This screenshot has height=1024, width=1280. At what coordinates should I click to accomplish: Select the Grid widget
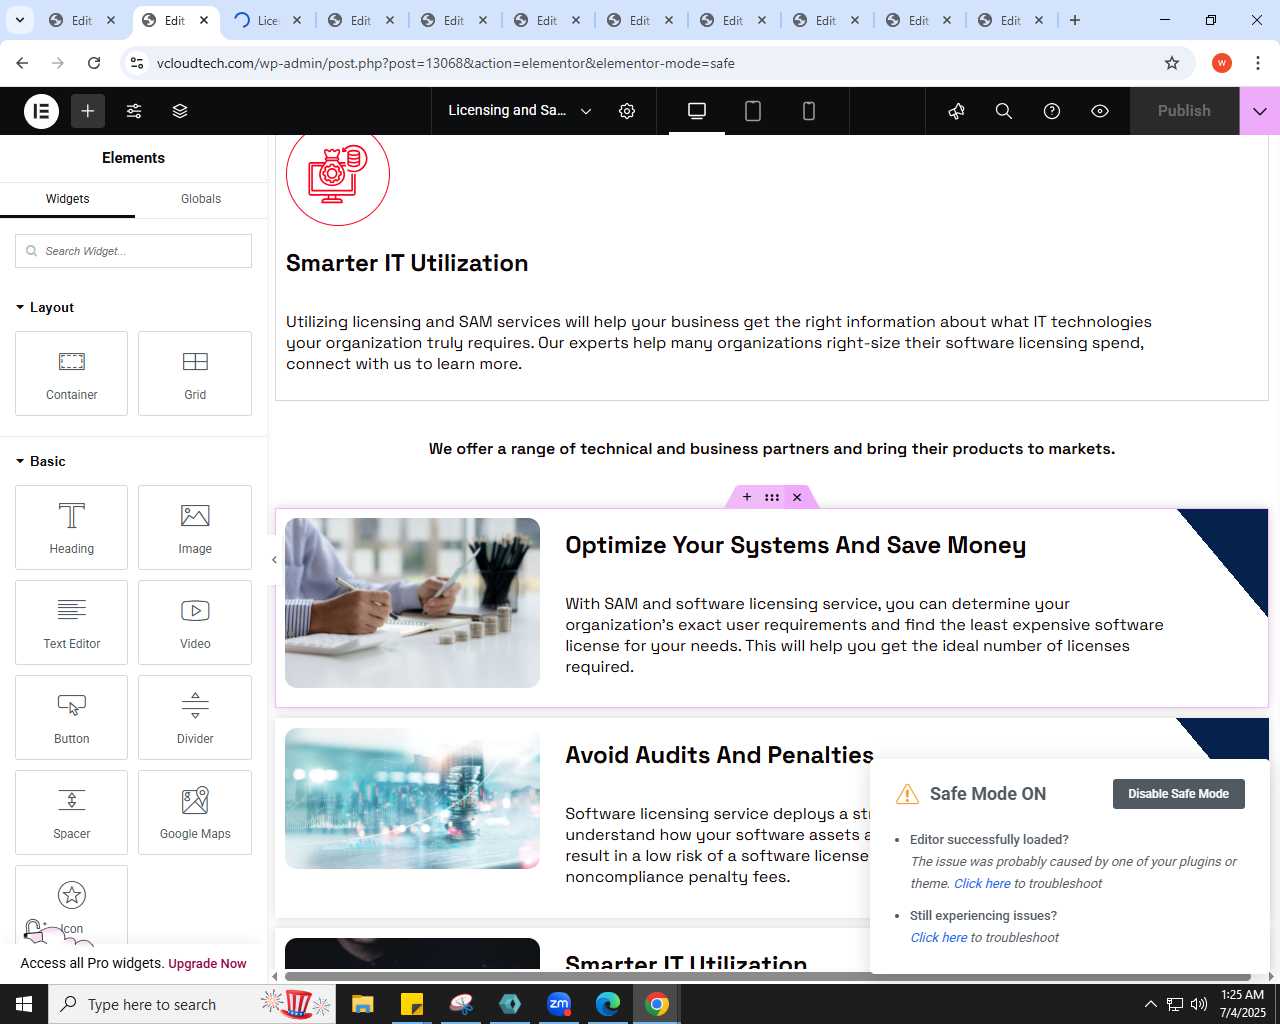click(195, 373)
